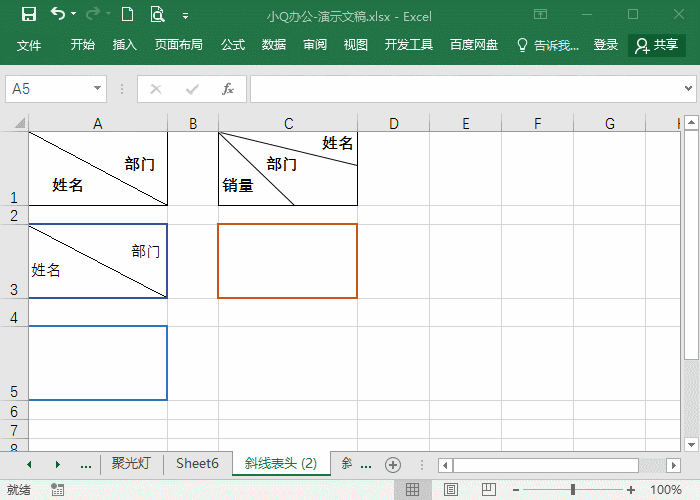Viewport: 700px width, 500px height.
Task: Click horizontal scrollbar left arrow
Action: [445, 465]
